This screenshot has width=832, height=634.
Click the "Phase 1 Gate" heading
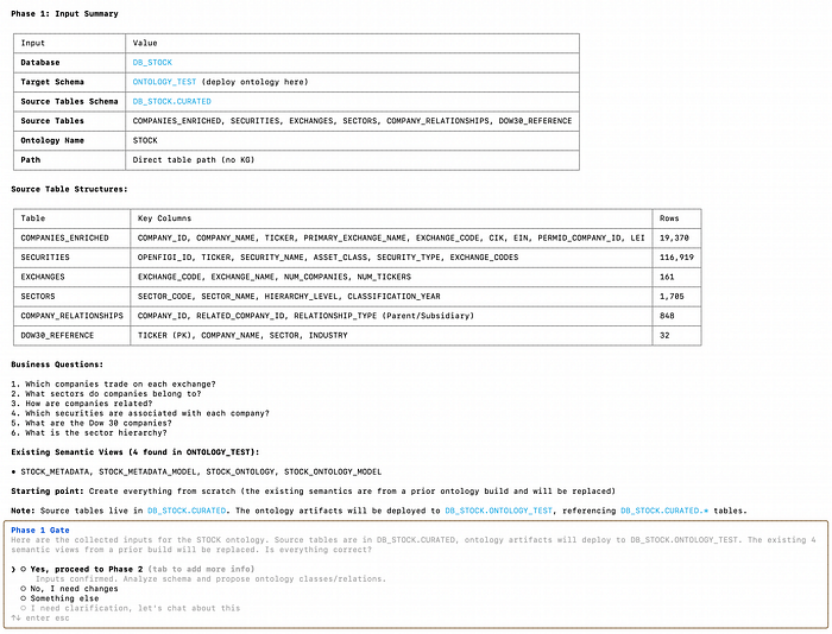click(x=38, y=530)
